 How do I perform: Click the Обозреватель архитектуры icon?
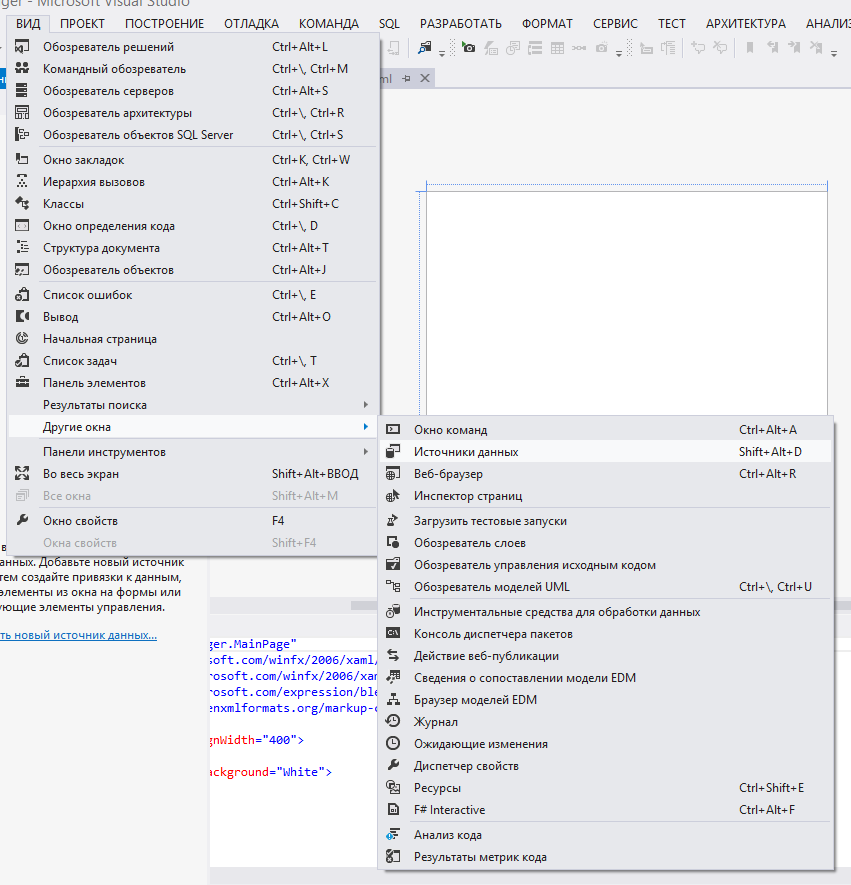22,113
